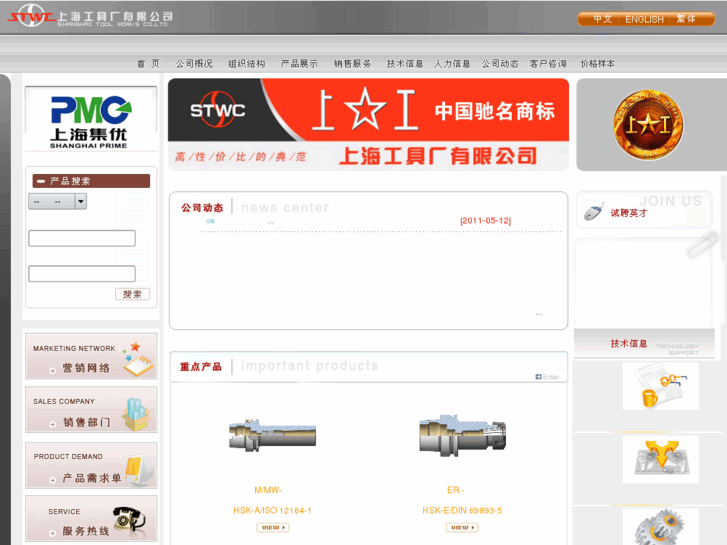Click VIEW button under HSK-A/ISO 12164-1
Image resolution: width=727 pixels, height=545 pixels.
pyautogui.click(x=273, y=527)
